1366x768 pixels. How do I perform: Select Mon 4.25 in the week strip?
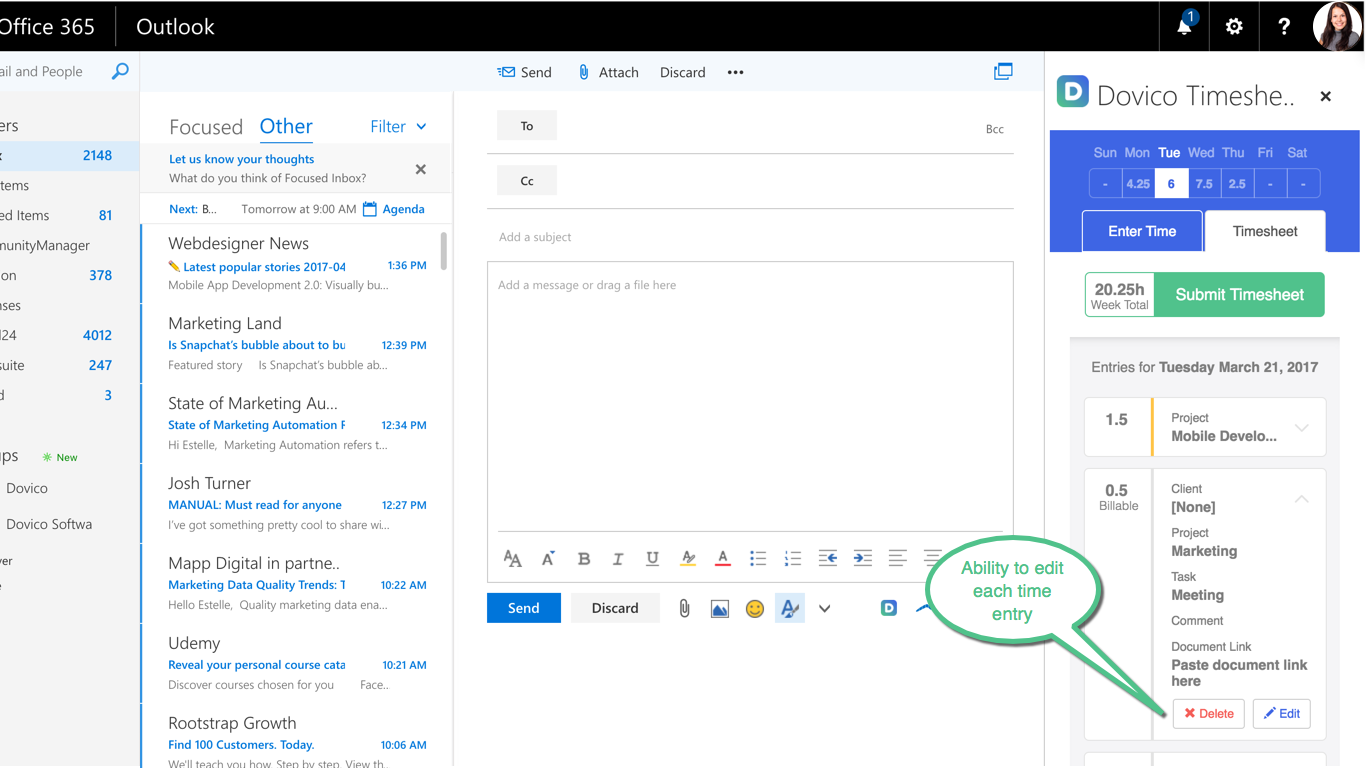pyautogui.click(x=1137, y=183)
